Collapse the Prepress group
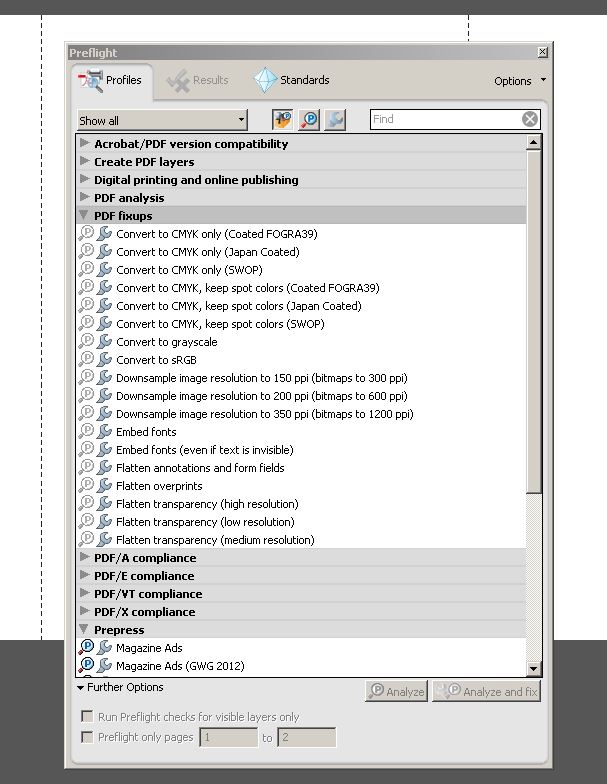The image size is (607, 784). point(84,629)
